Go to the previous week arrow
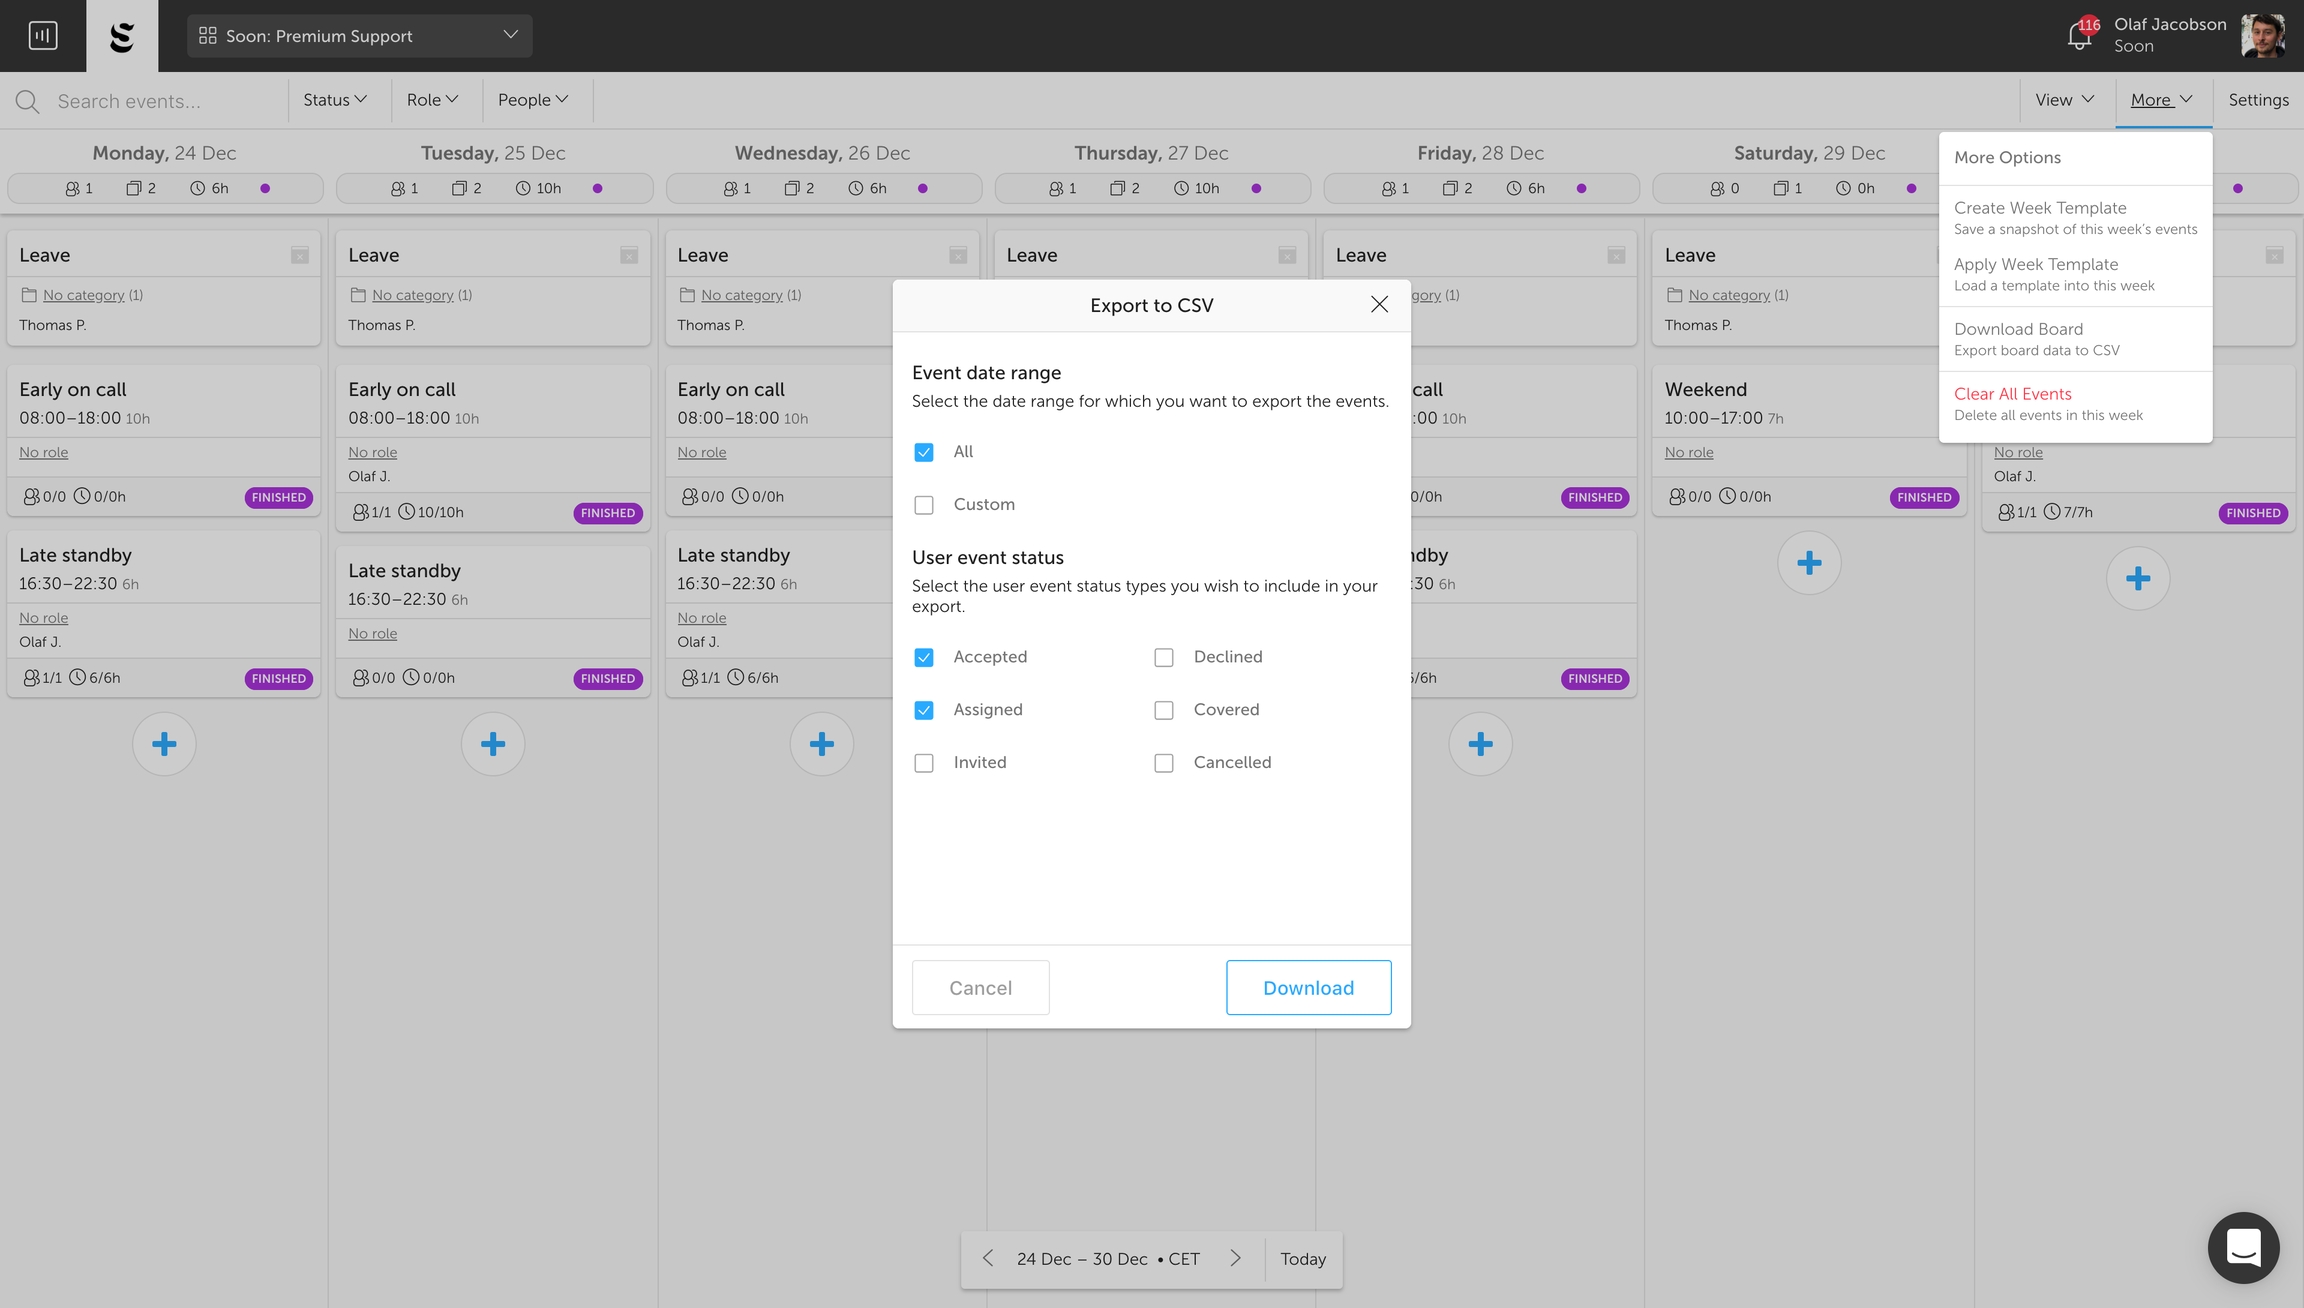The image size is (2304, 1308). [988, 1258]
